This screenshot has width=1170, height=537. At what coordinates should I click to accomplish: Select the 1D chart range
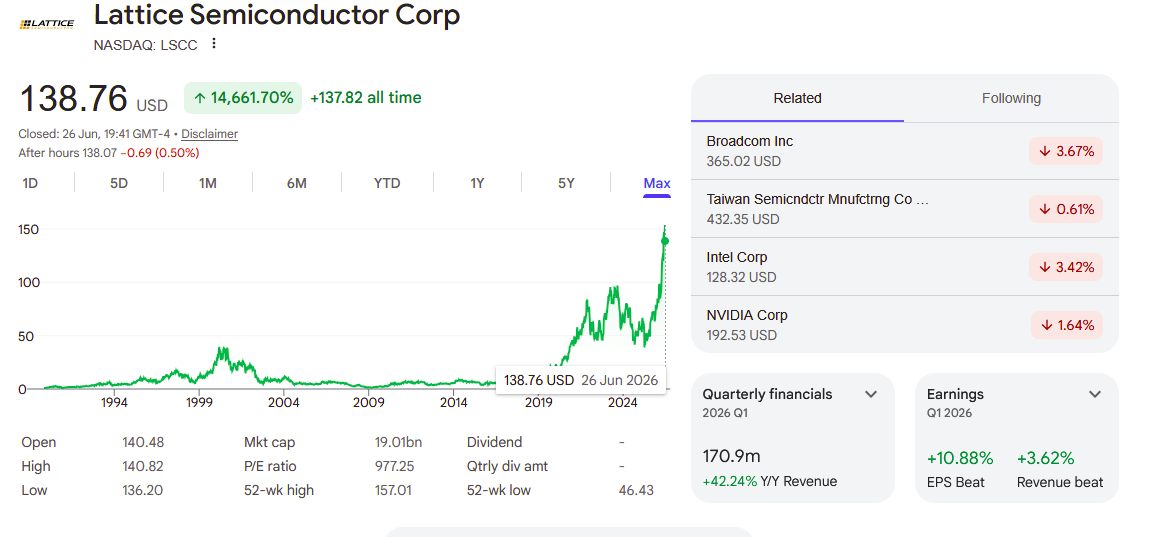[30, 183]
